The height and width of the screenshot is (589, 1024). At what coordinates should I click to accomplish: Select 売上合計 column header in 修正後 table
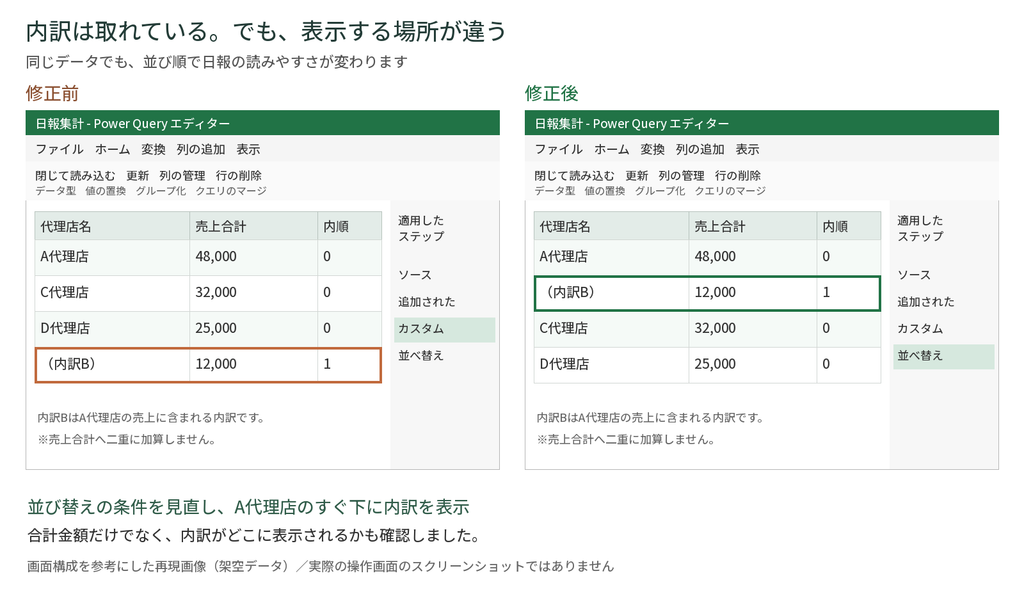click(x=753, y=226)
